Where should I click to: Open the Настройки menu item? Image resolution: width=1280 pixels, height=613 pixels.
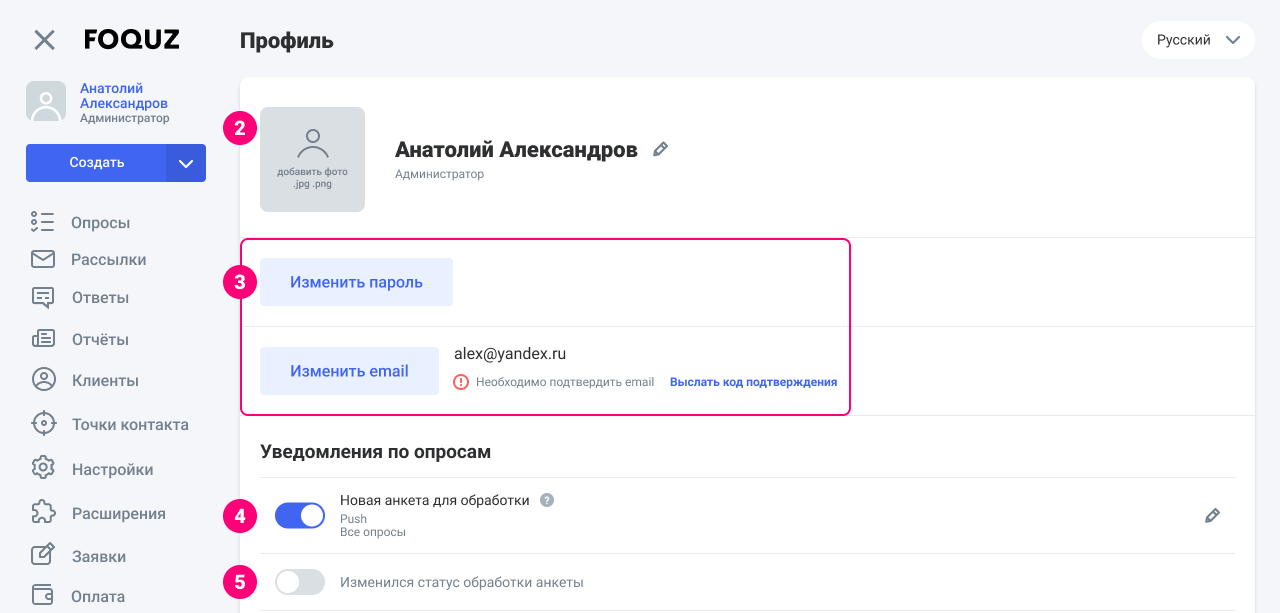click(x=112, y=469)
